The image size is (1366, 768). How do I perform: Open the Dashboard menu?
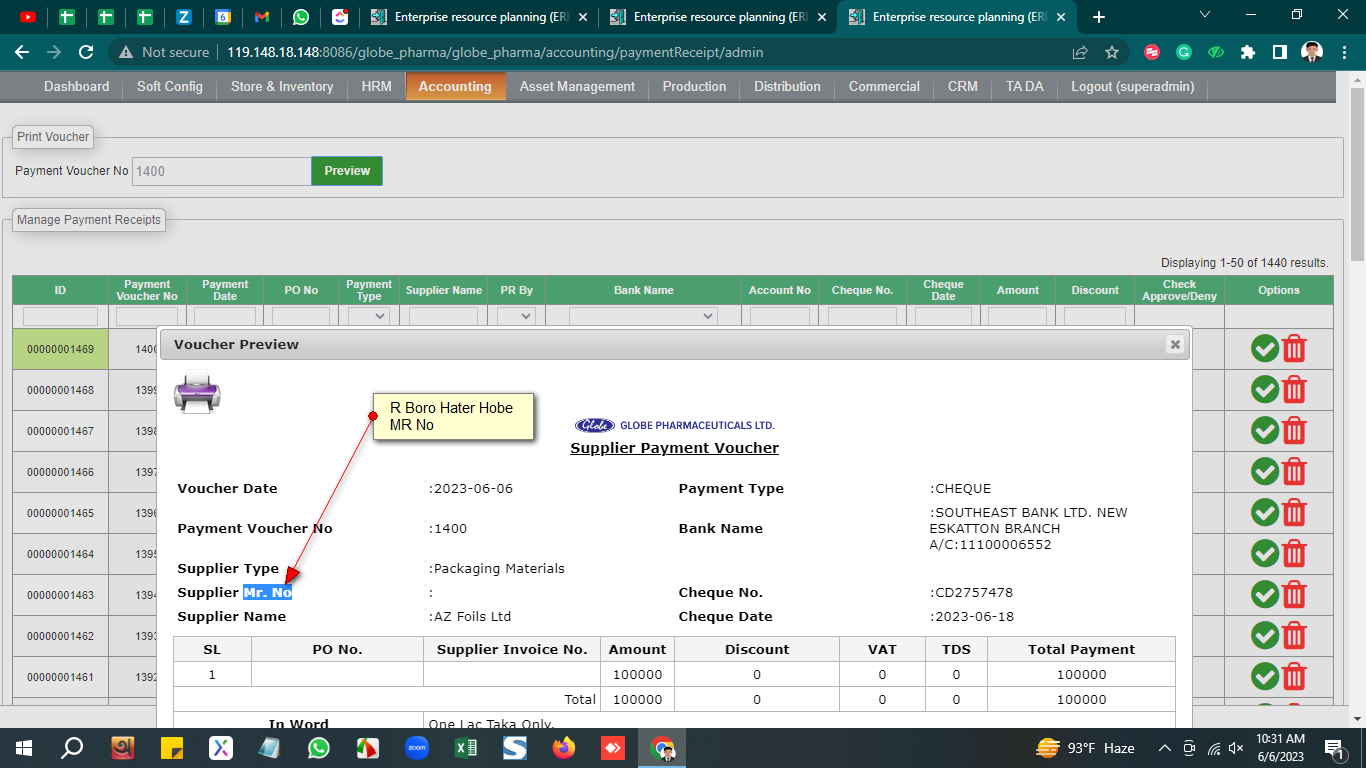[77, 87]
